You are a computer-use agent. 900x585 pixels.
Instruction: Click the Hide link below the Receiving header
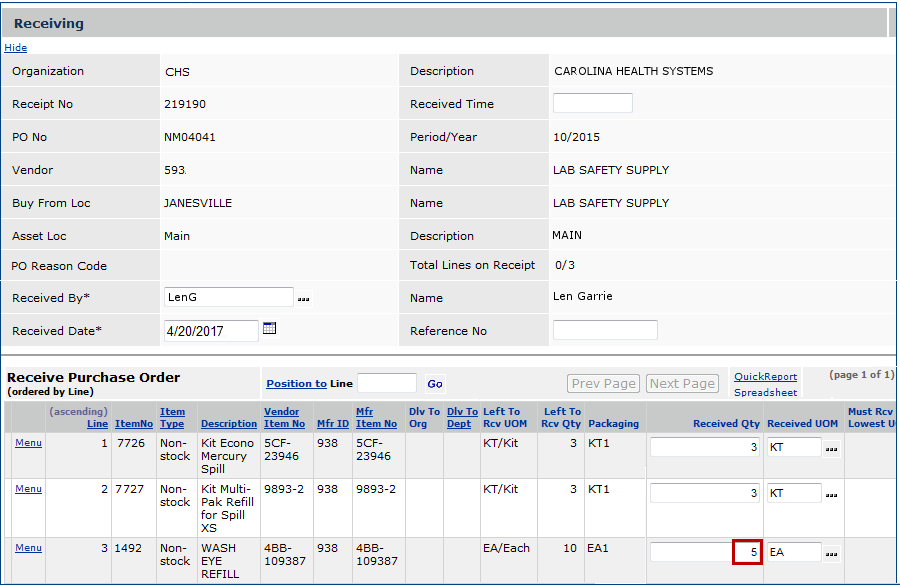[16, 47]
